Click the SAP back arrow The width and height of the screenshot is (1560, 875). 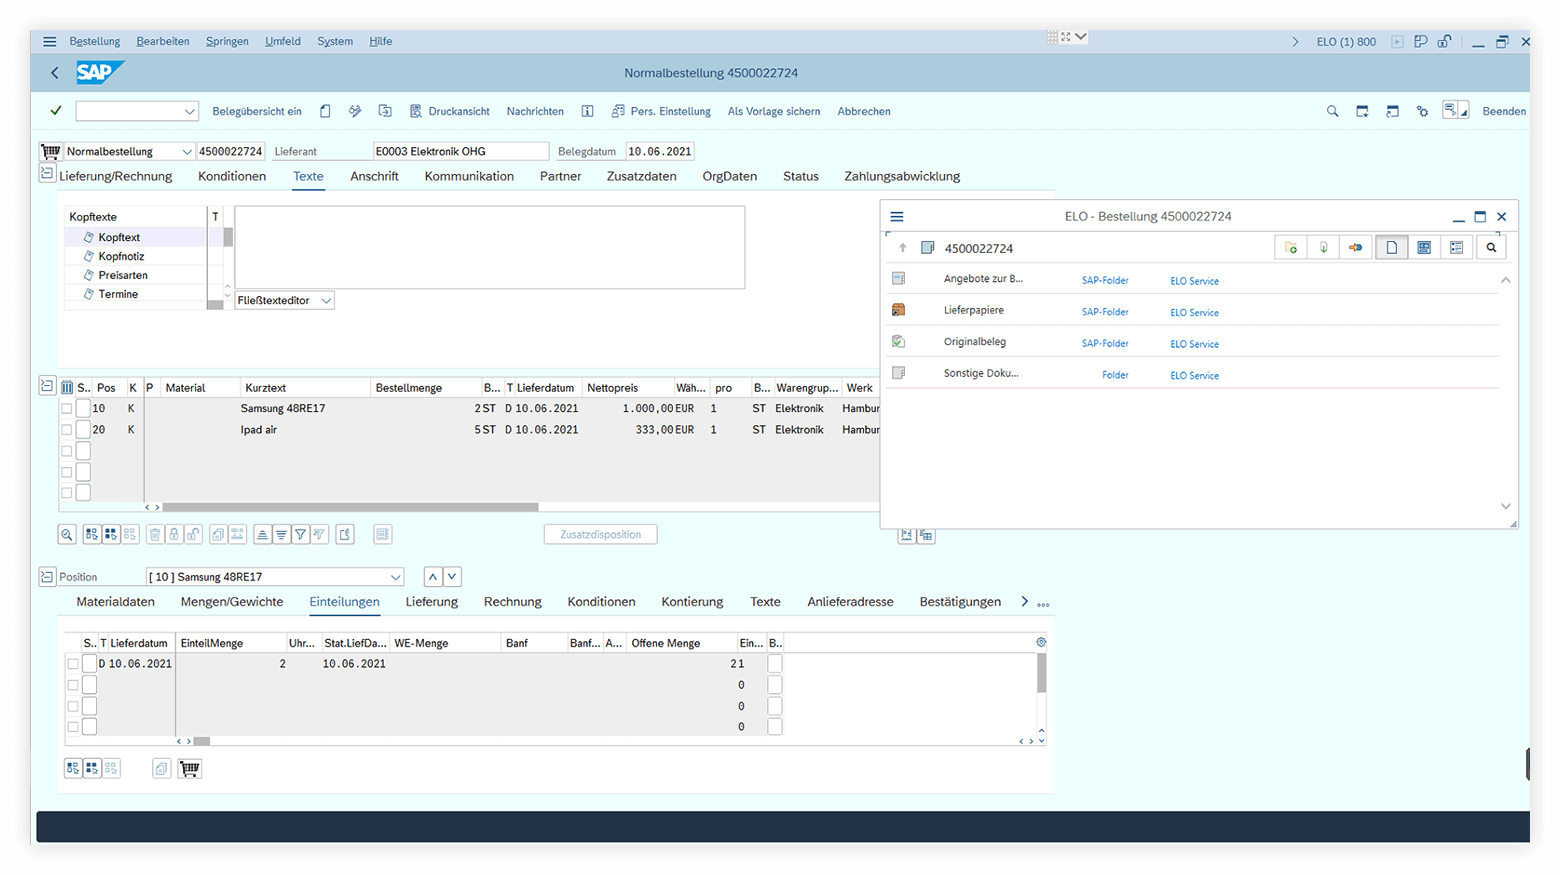click(x=55, y=73)
